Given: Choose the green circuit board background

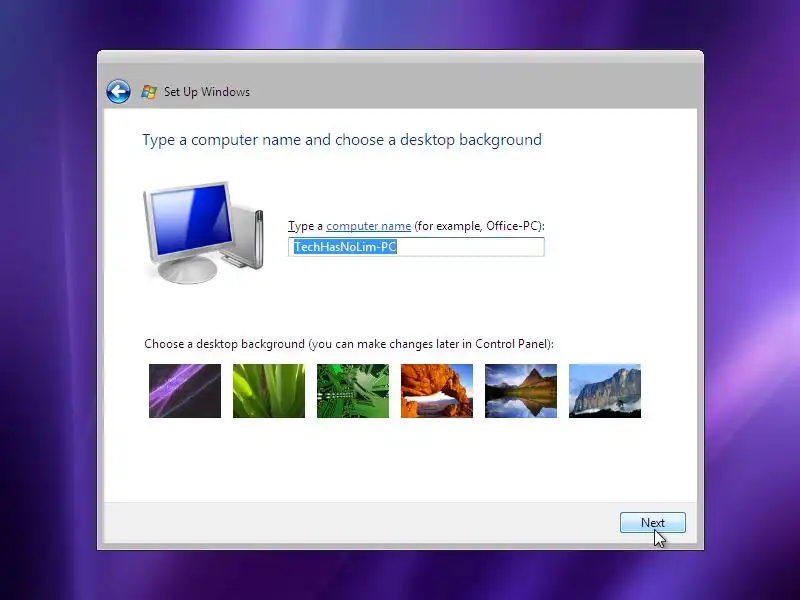Looking at the screenshot, I should 353,391.
